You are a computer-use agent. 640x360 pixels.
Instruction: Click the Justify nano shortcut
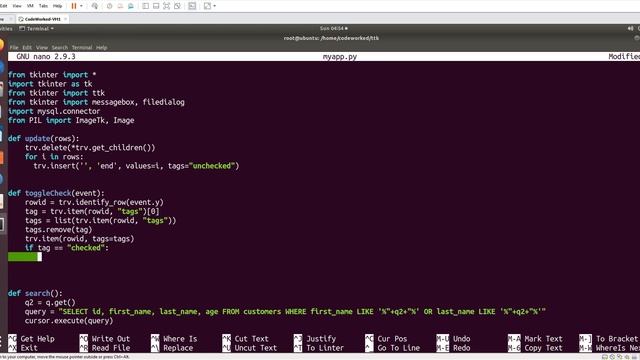pyautogui.click(x=315, y=339)
